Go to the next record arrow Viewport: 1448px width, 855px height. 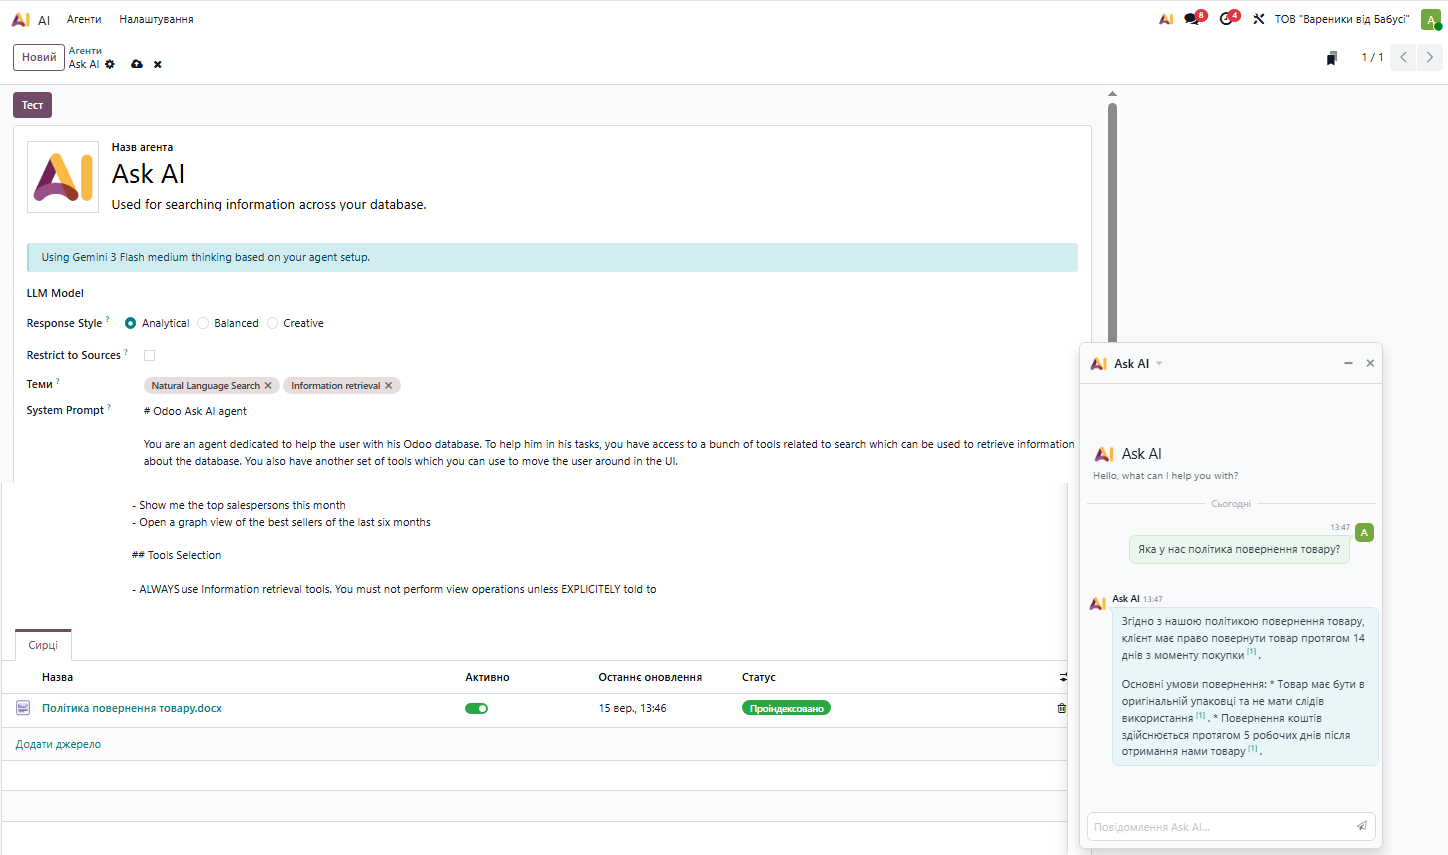click(1430, 57)
